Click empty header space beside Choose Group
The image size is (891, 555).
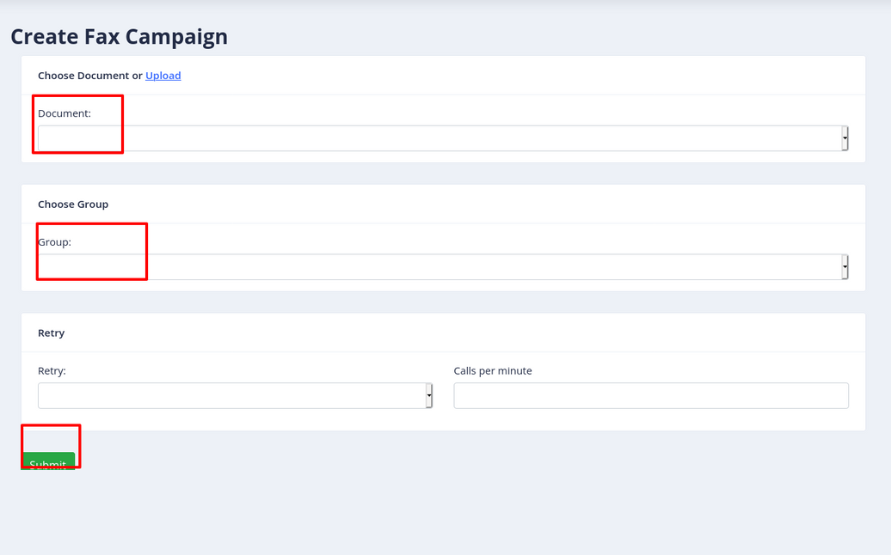[x=483, y=204]
